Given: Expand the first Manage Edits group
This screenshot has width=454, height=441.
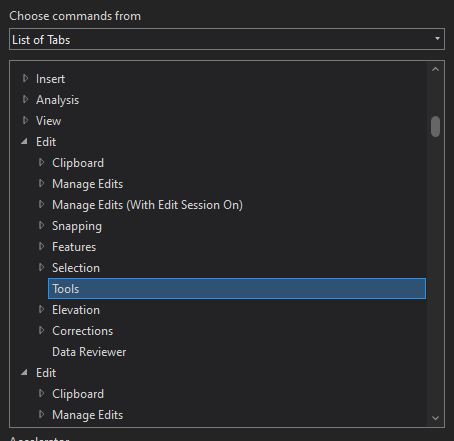Looking at the screenshot, I should pyautogui.click(x=41, y=184).
